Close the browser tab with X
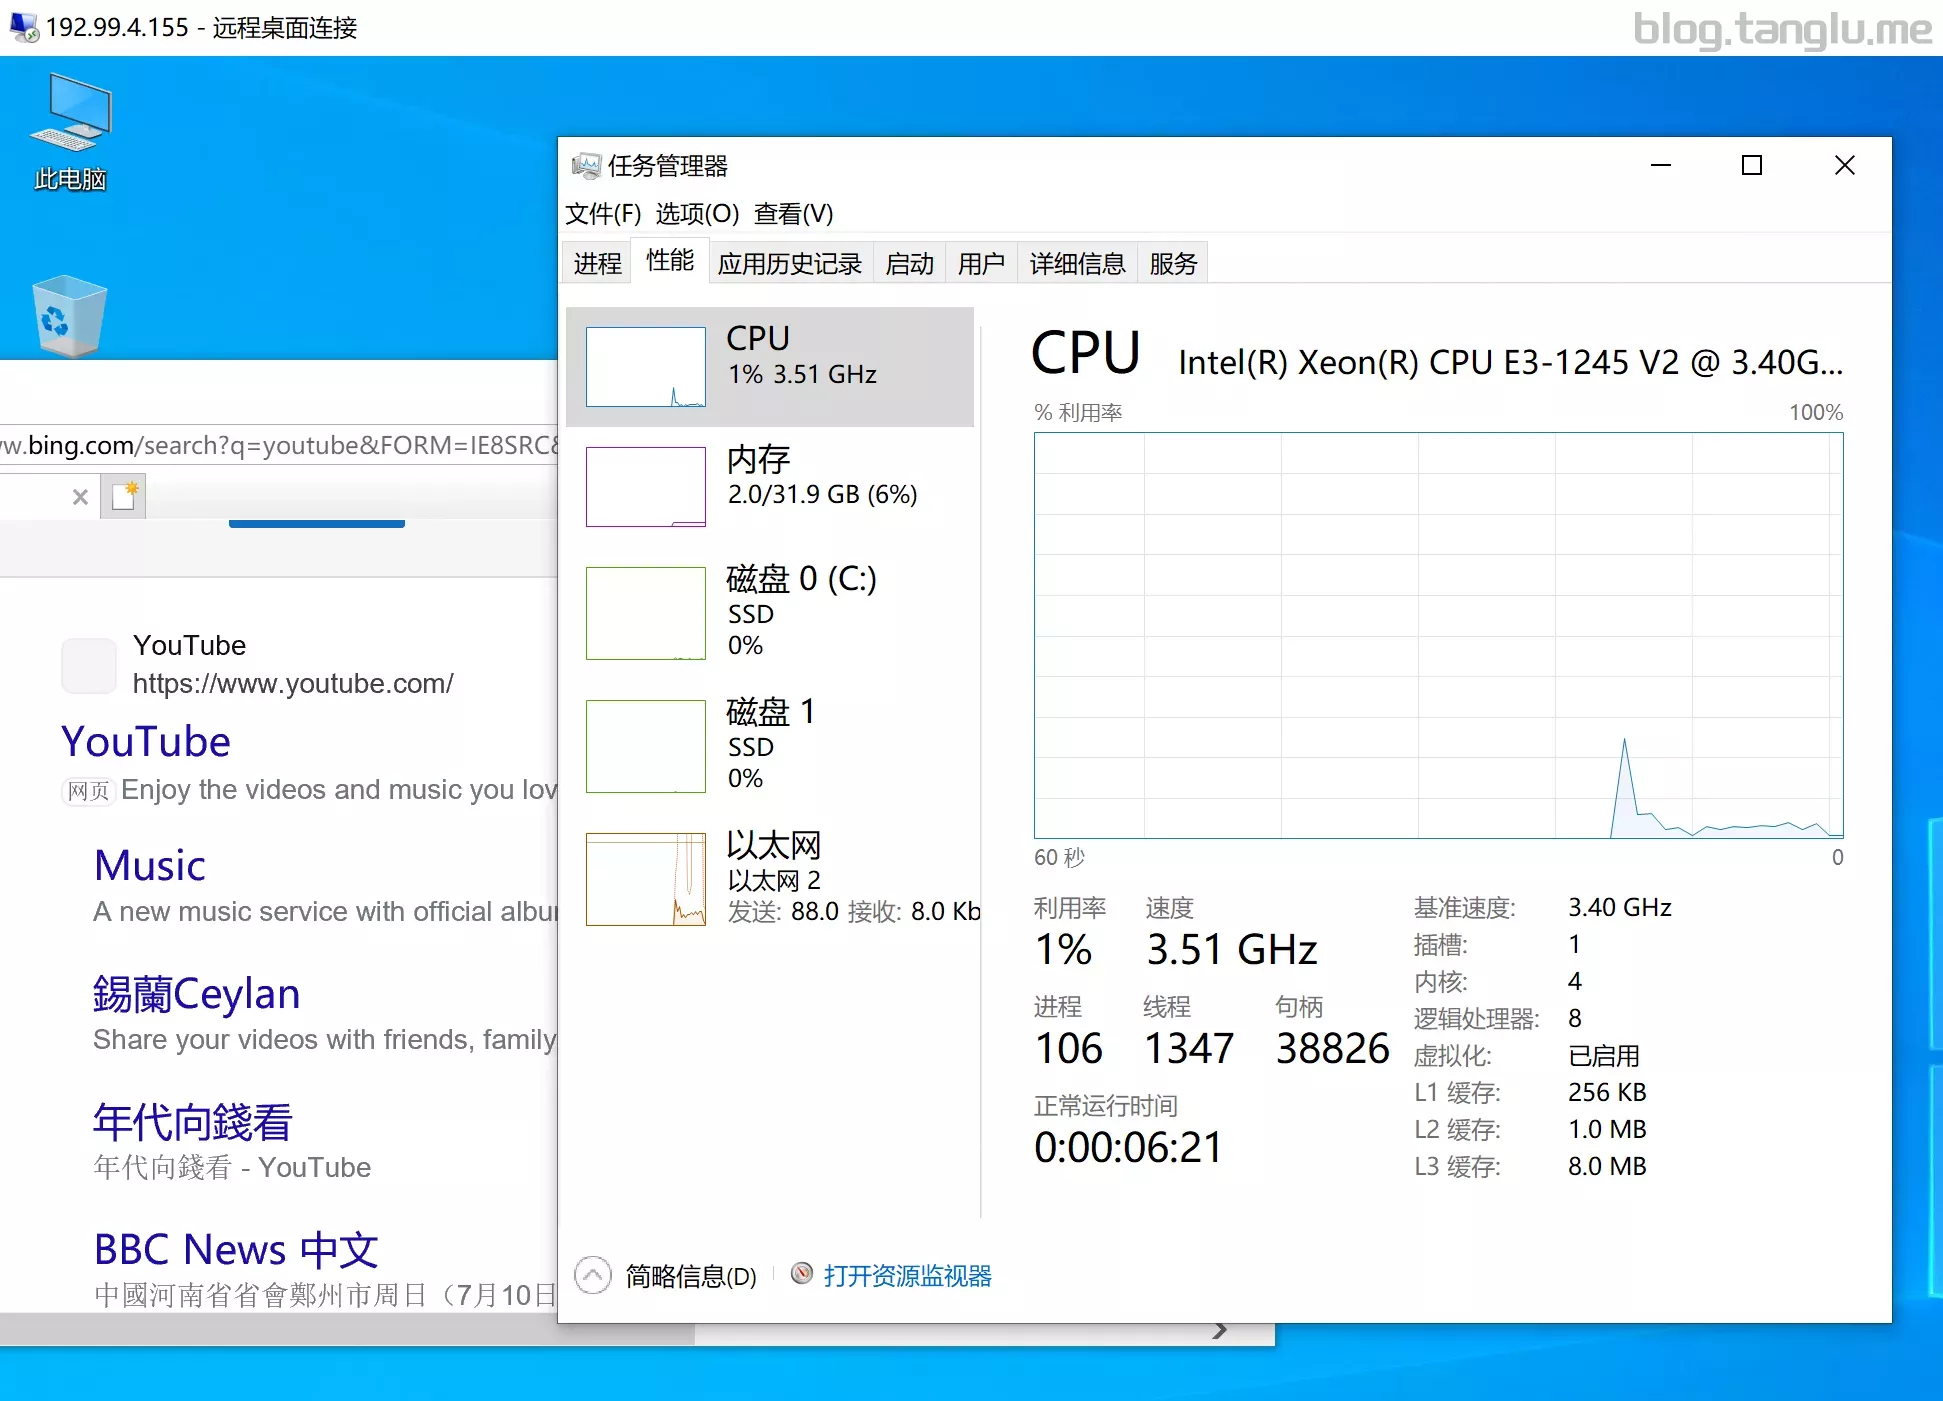The width and height of the screenshot is (1943, 1401). (80, 497)
